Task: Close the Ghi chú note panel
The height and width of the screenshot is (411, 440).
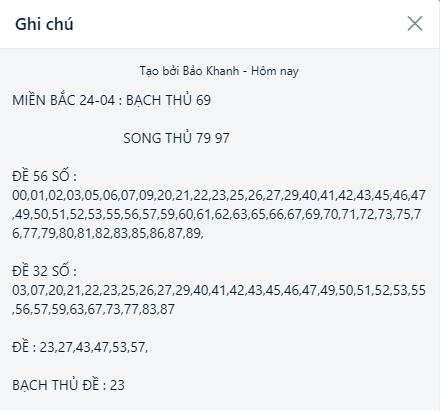Action: [415, 24]
